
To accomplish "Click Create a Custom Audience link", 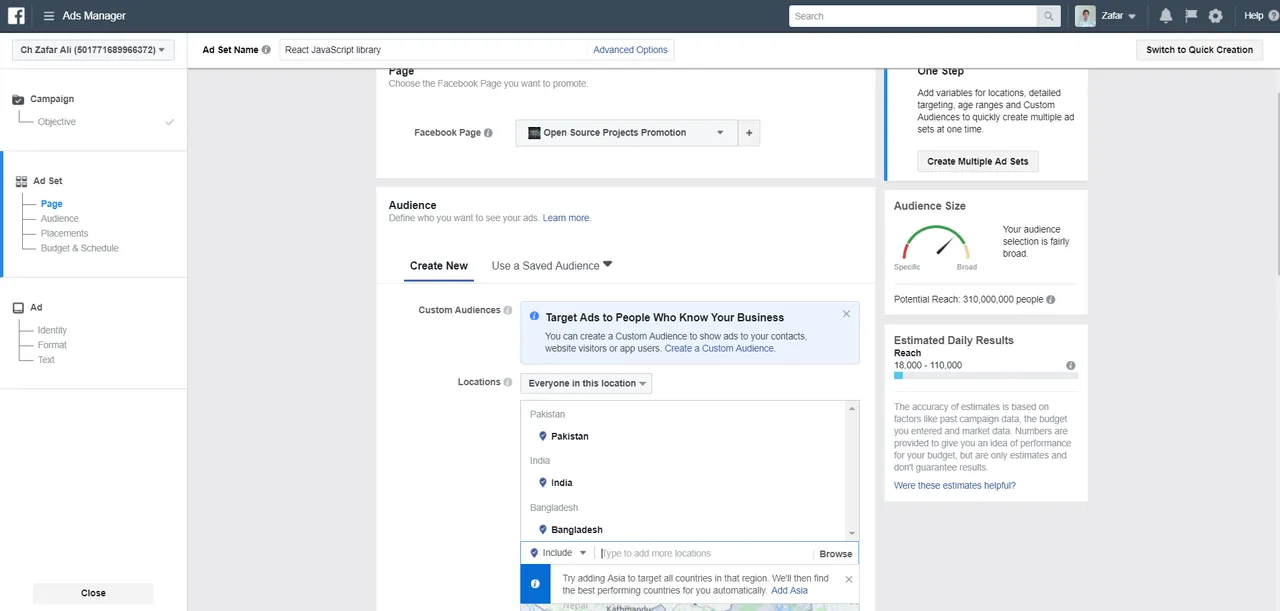I will point(720,348).
